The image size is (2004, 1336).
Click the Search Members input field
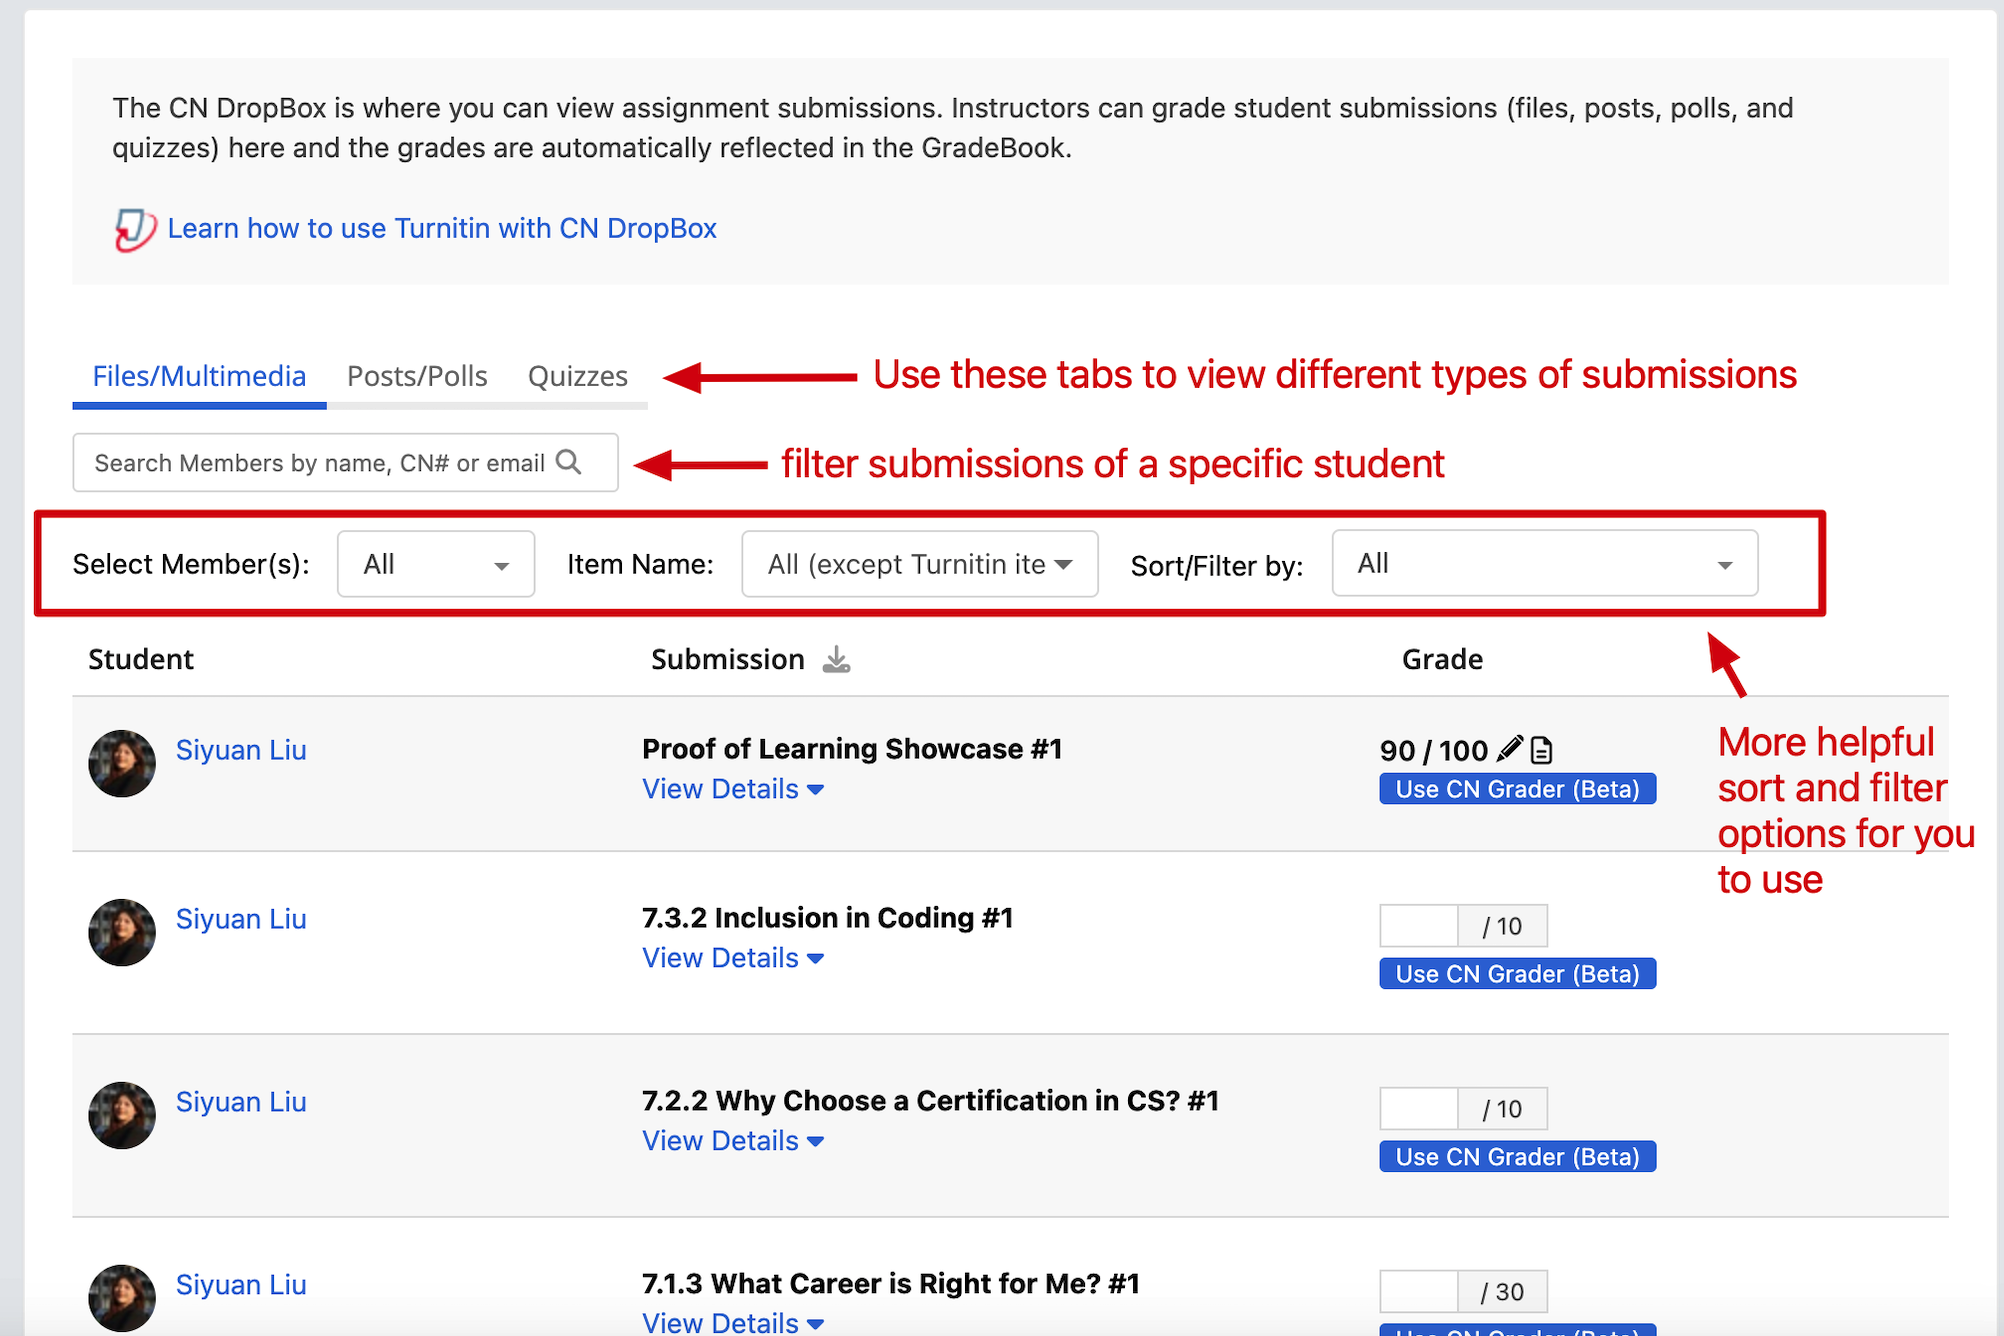click(x=320, y=463)
